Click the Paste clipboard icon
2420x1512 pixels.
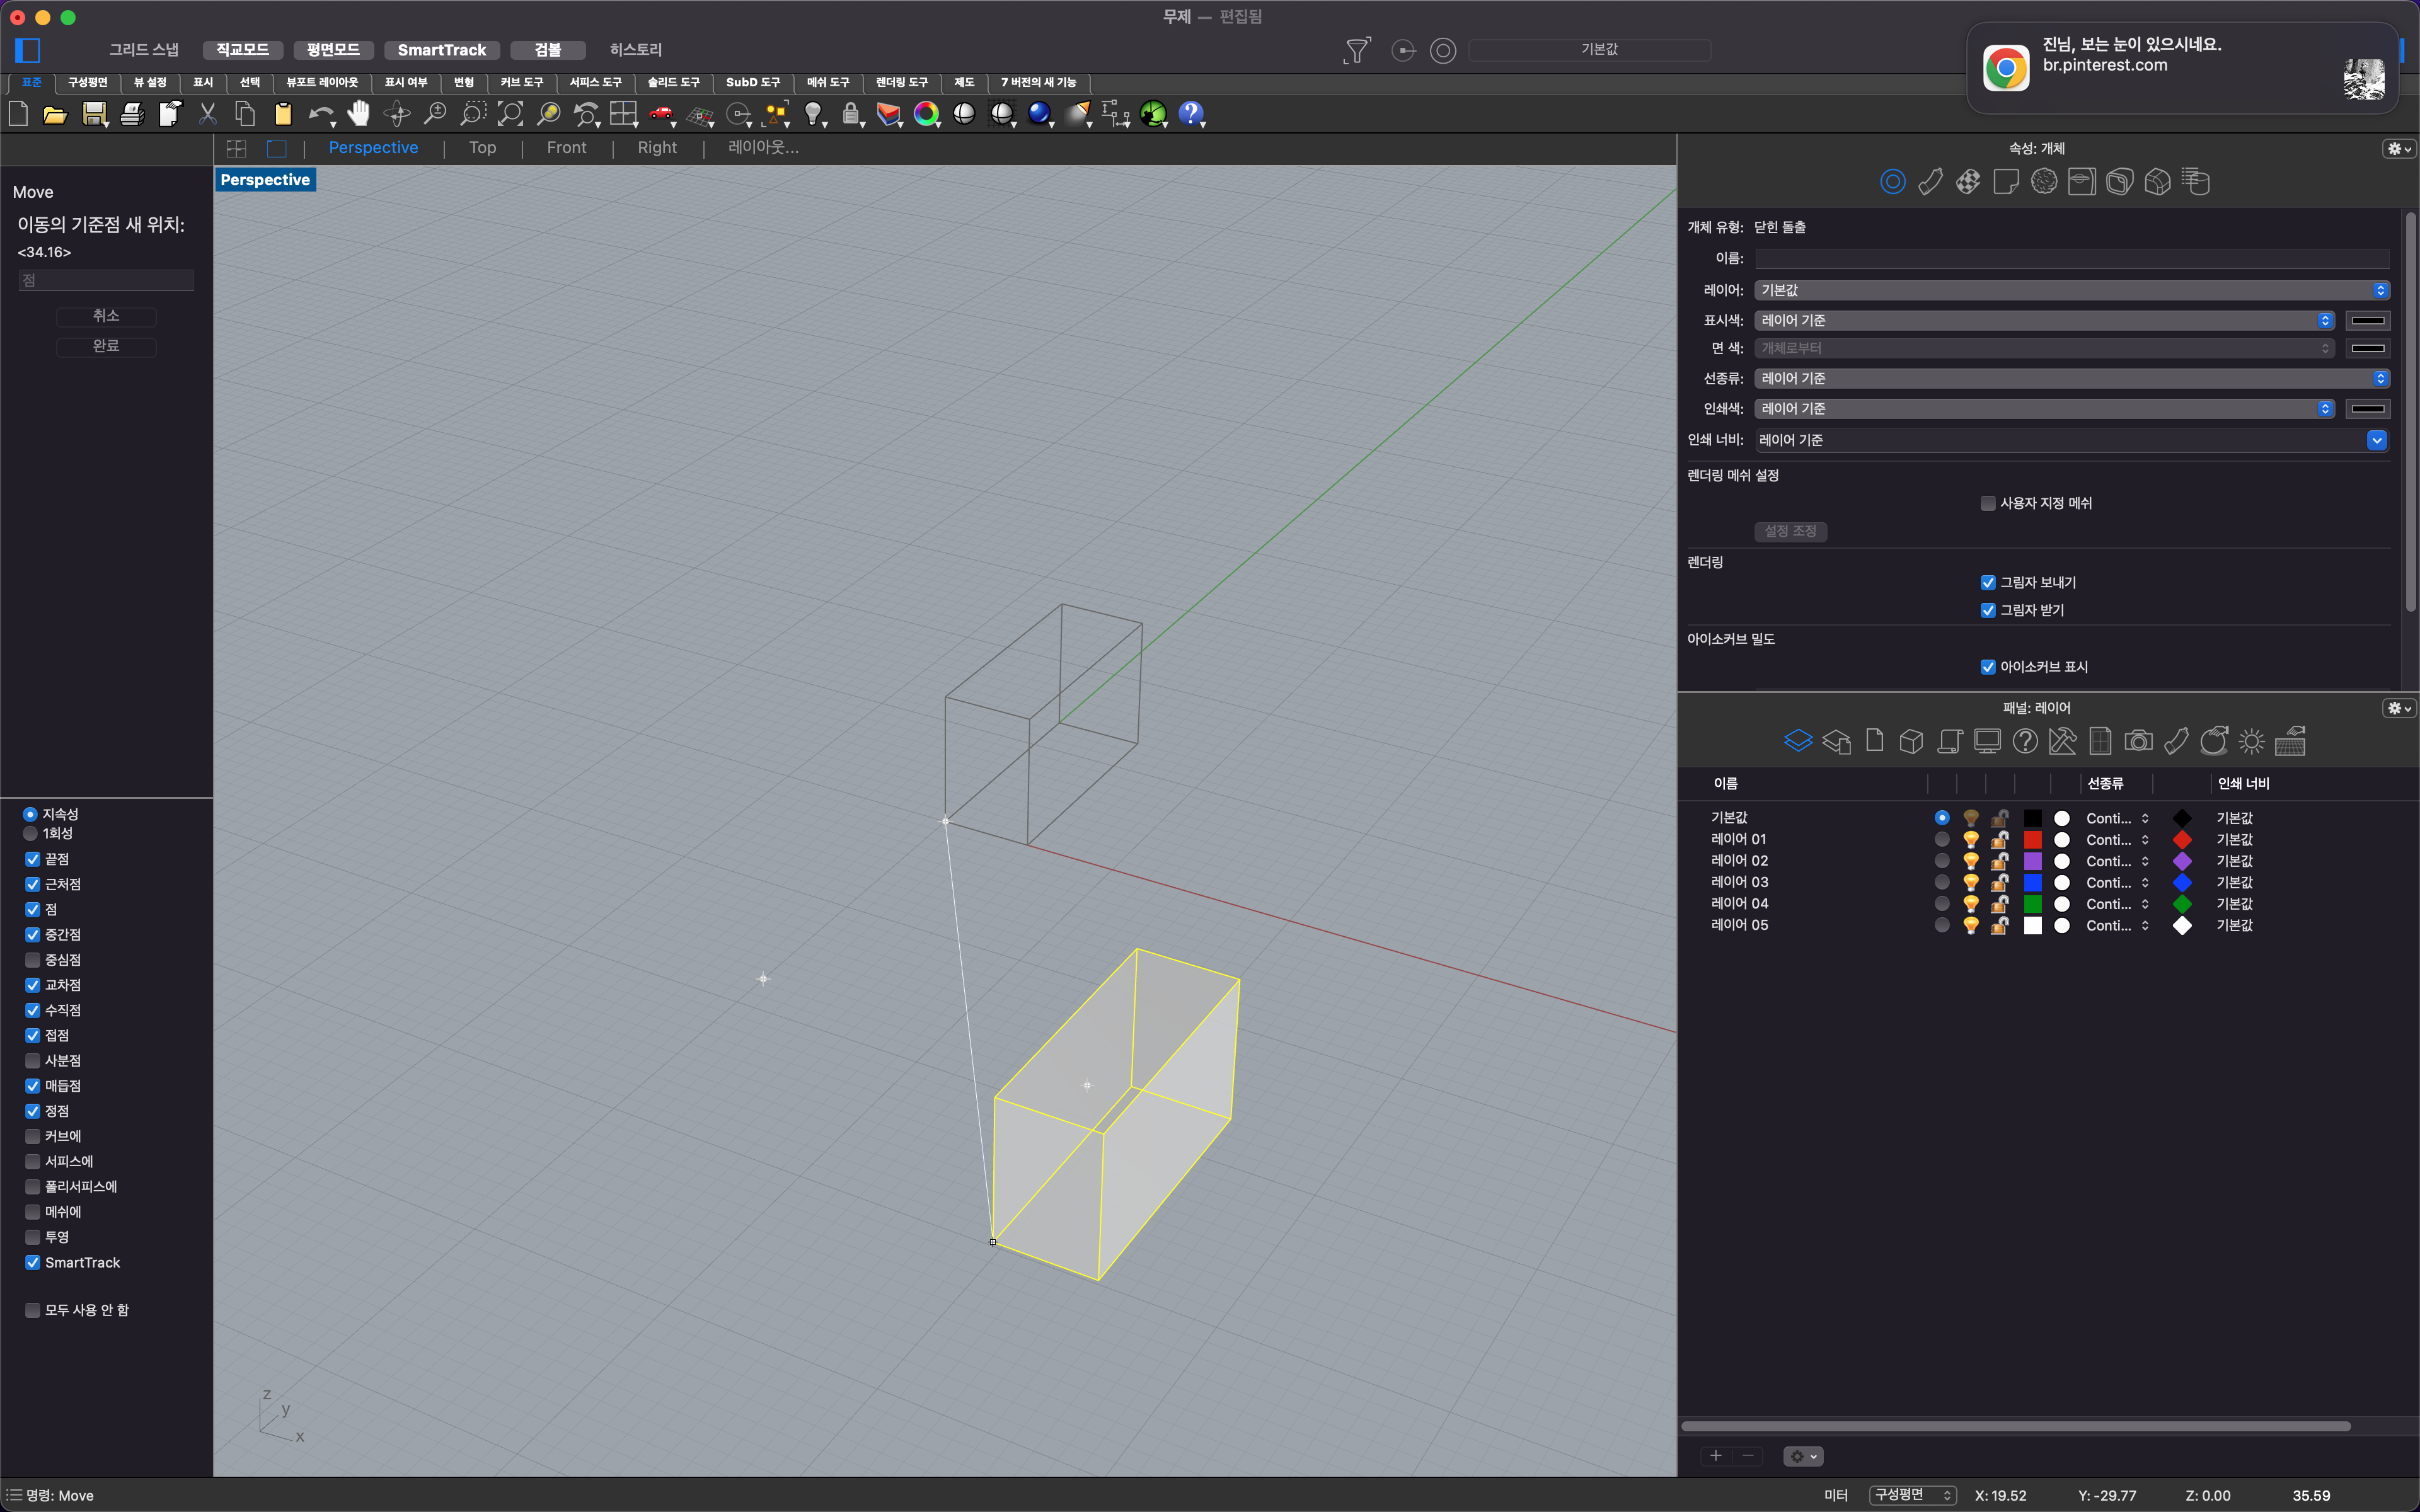click(283, 114)
